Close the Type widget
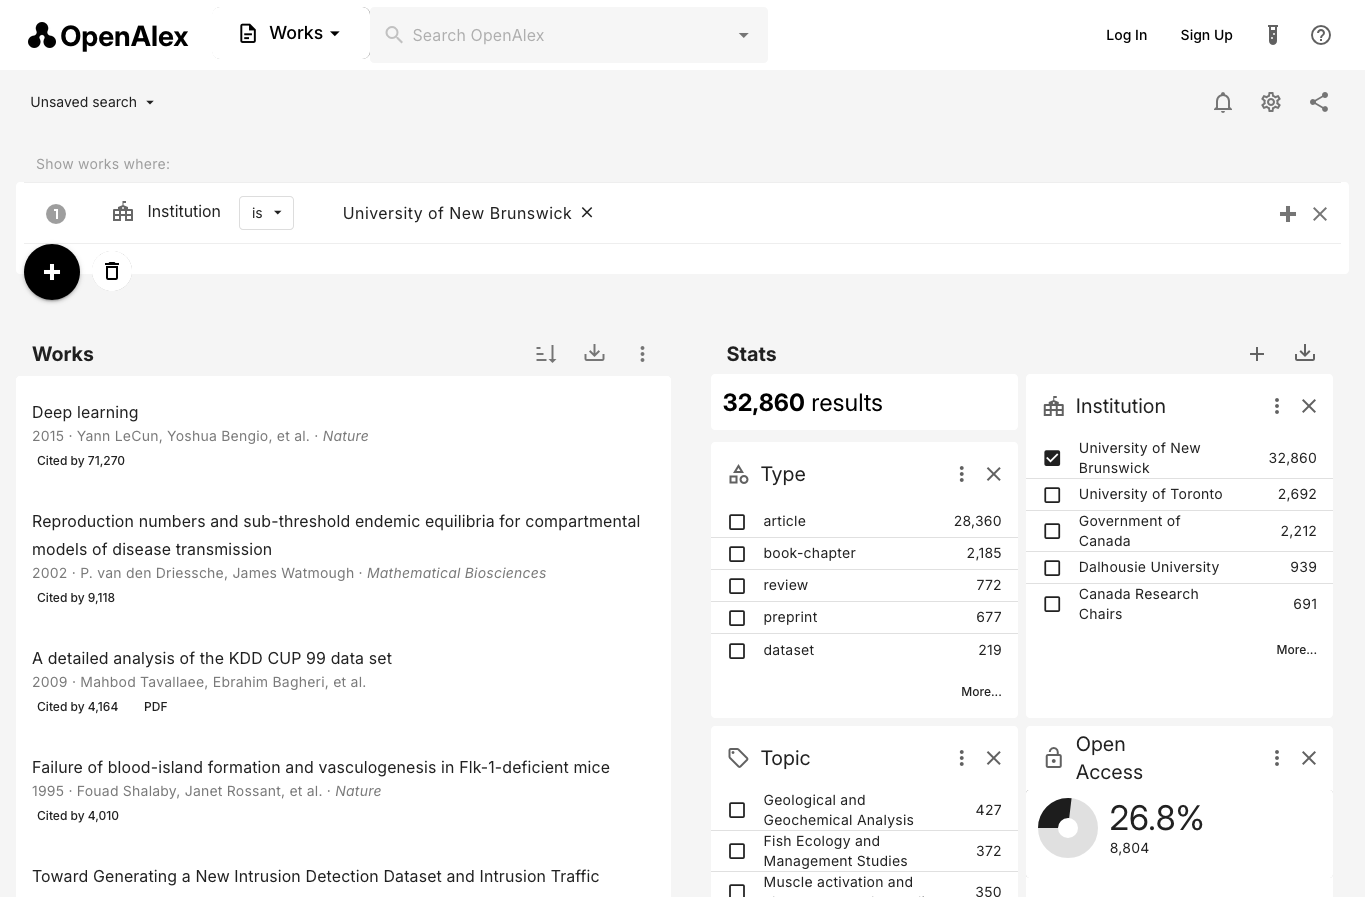The width and height of the screenshot is (1365, 897). pyautogui.click(x=994, y=474)
